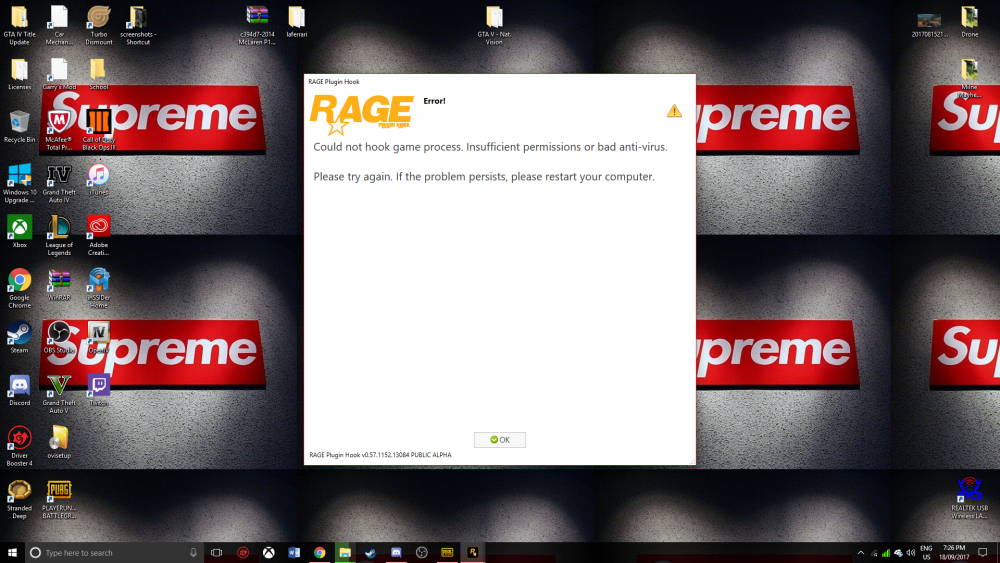
Task: Open the ovisetup installer icon
Action: pos(59,442)
